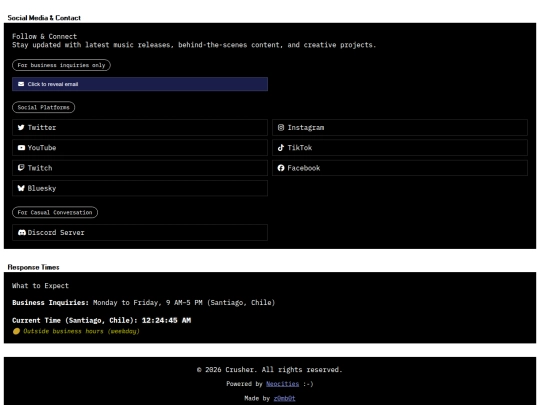540x405 pixels.
Task: Open the TikTok profile link
Action: click(x=400, y=148)
